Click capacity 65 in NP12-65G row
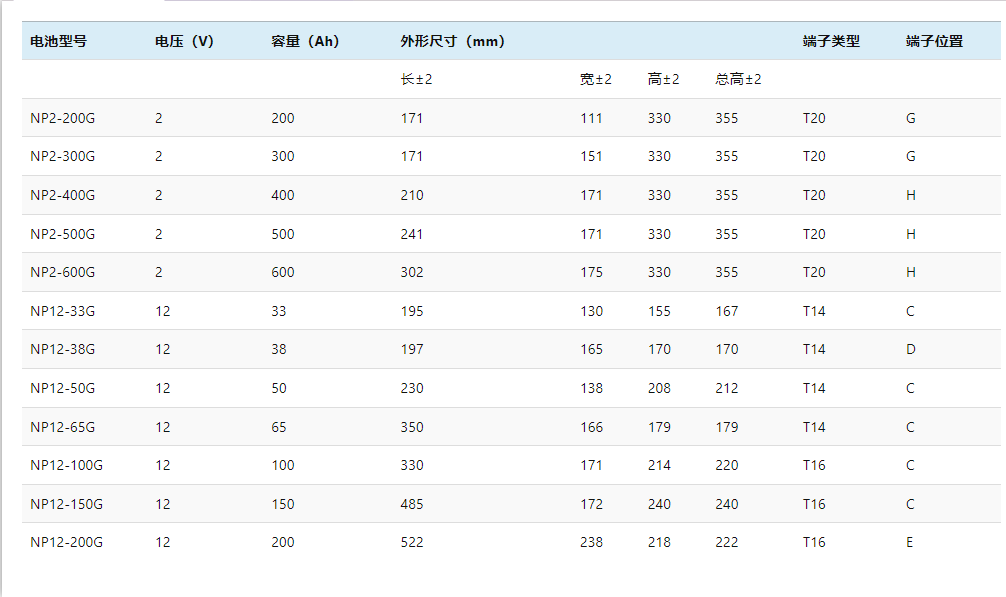Viewport: 1006px width, 597px height. tap(278, 427)
